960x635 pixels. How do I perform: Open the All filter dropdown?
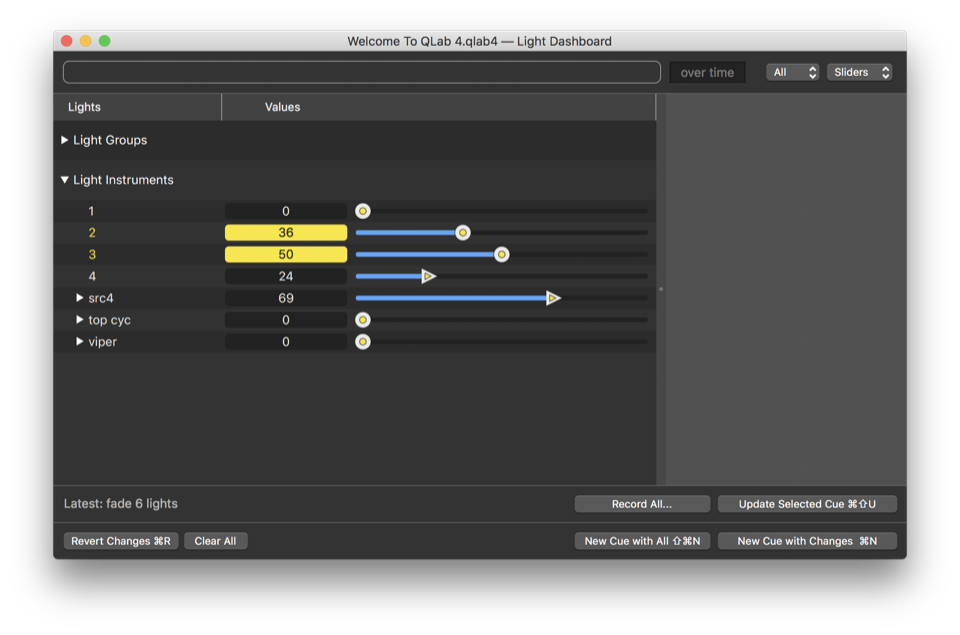pyautogui.click(x=793, y=72)
